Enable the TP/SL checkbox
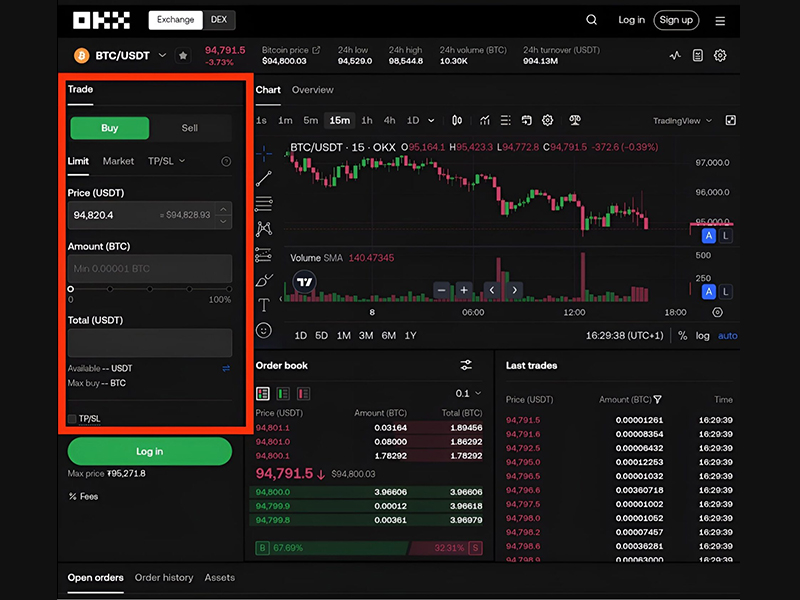The image size is (800, 600). (72, 419)
